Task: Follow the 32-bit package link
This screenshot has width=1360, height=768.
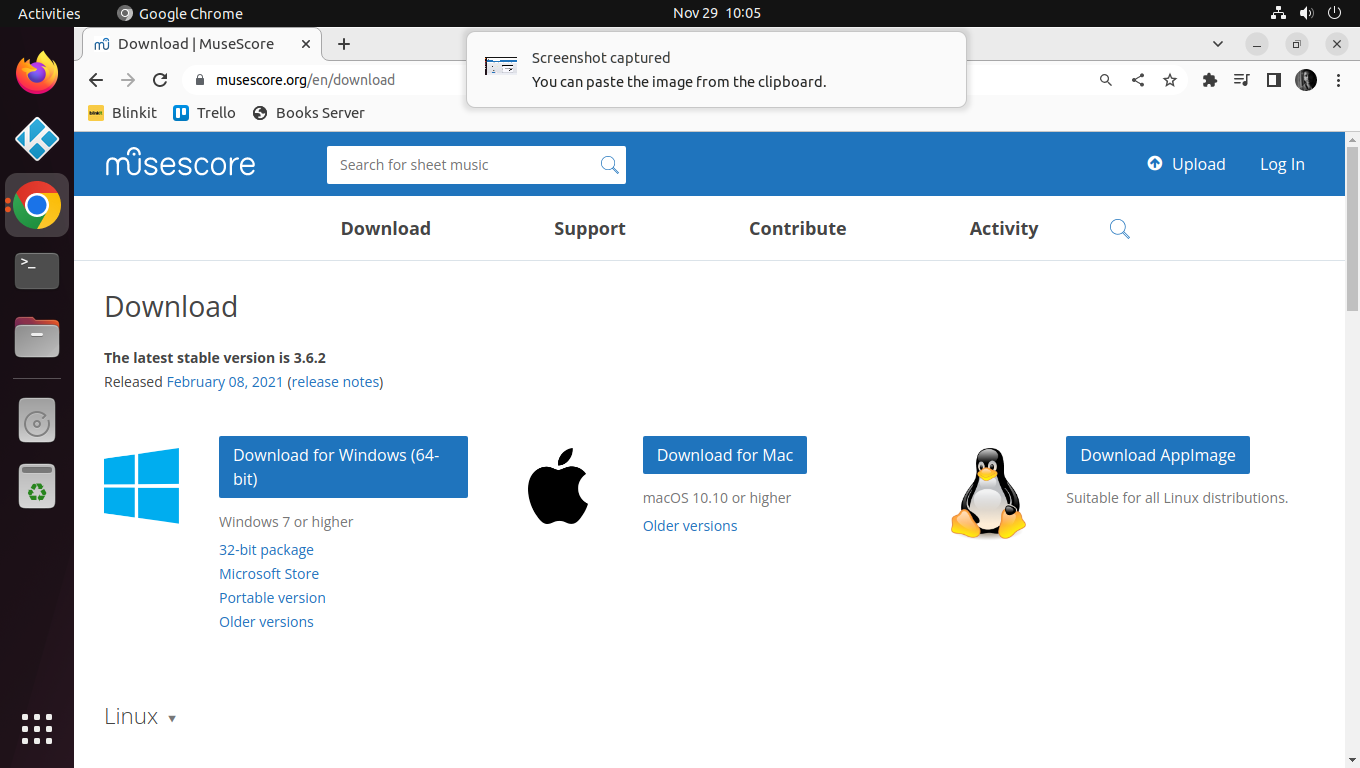Action: click(x=266, y=549)
